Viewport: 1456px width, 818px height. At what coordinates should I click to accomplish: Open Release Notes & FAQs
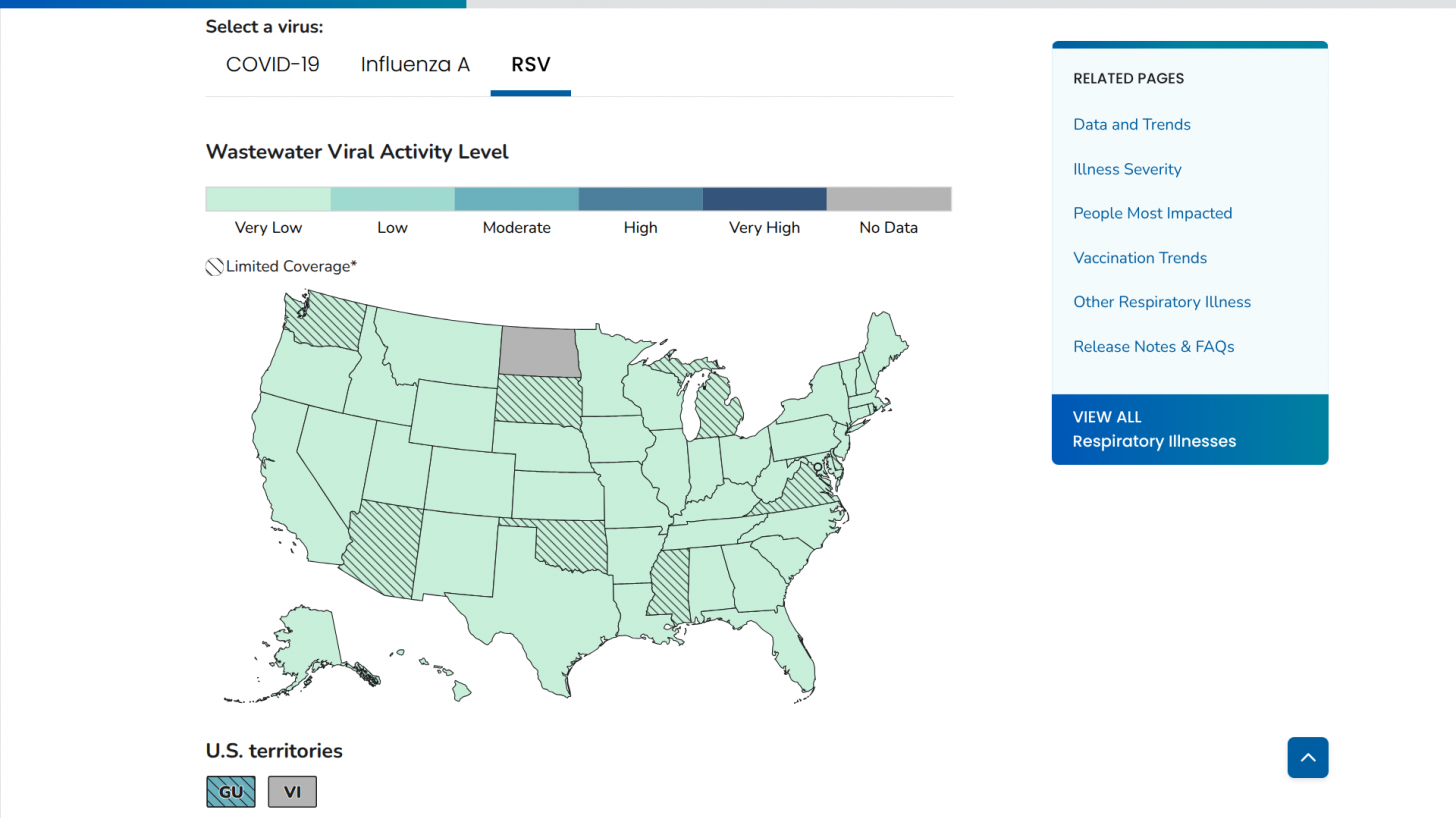coord(1153,347)
